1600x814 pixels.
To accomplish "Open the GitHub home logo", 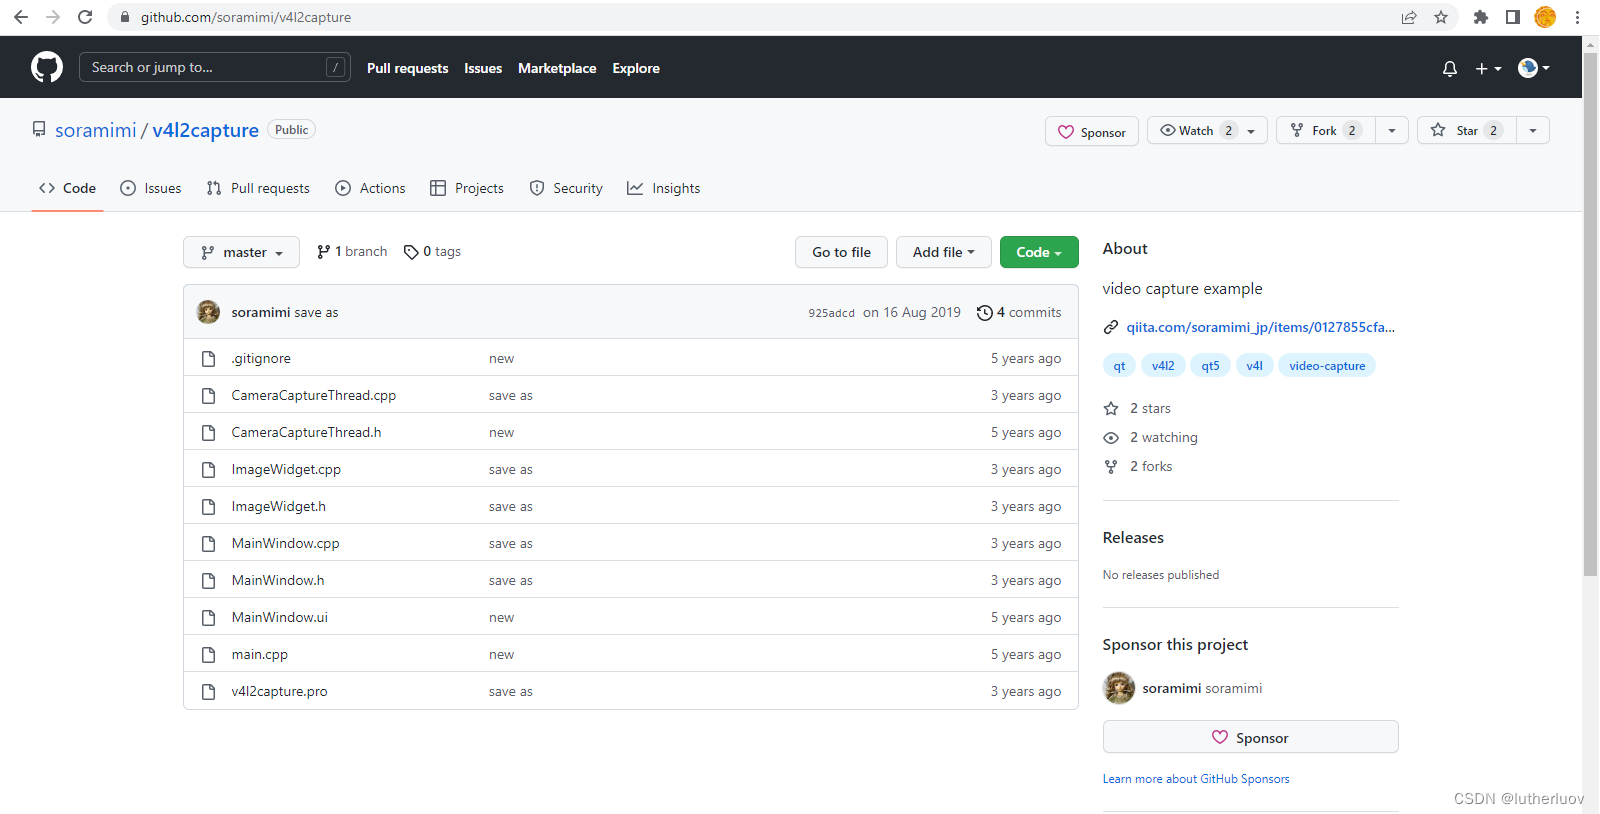I will pos(47,67).
